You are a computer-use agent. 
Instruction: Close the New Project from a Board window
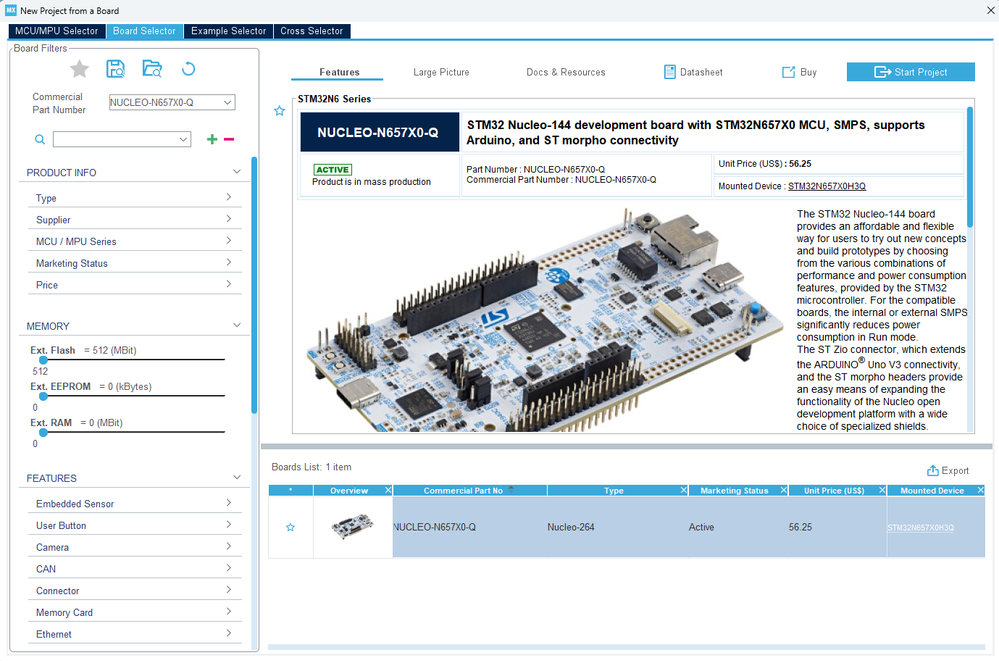point(990,10)
